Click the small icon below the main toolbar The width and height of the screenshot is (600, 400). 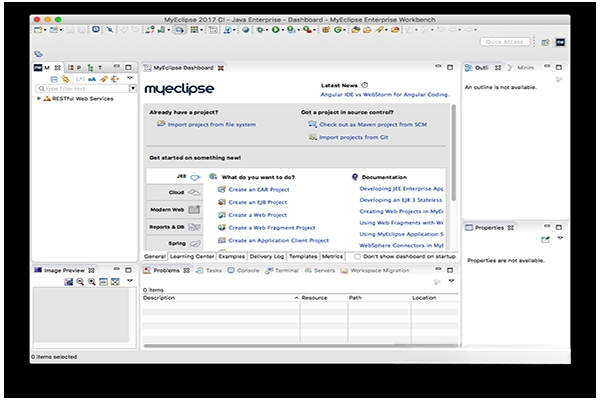38,54
